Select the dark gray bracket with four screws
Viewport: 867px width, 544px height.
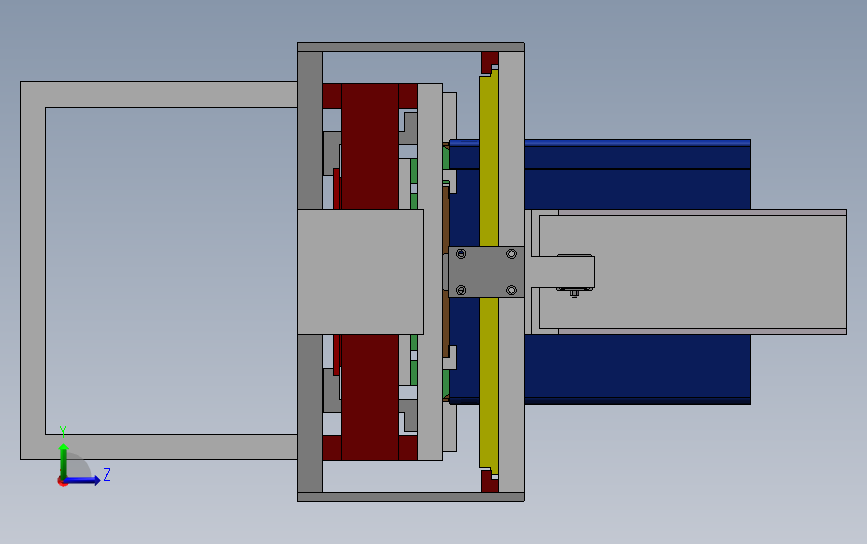click(486, 272)
